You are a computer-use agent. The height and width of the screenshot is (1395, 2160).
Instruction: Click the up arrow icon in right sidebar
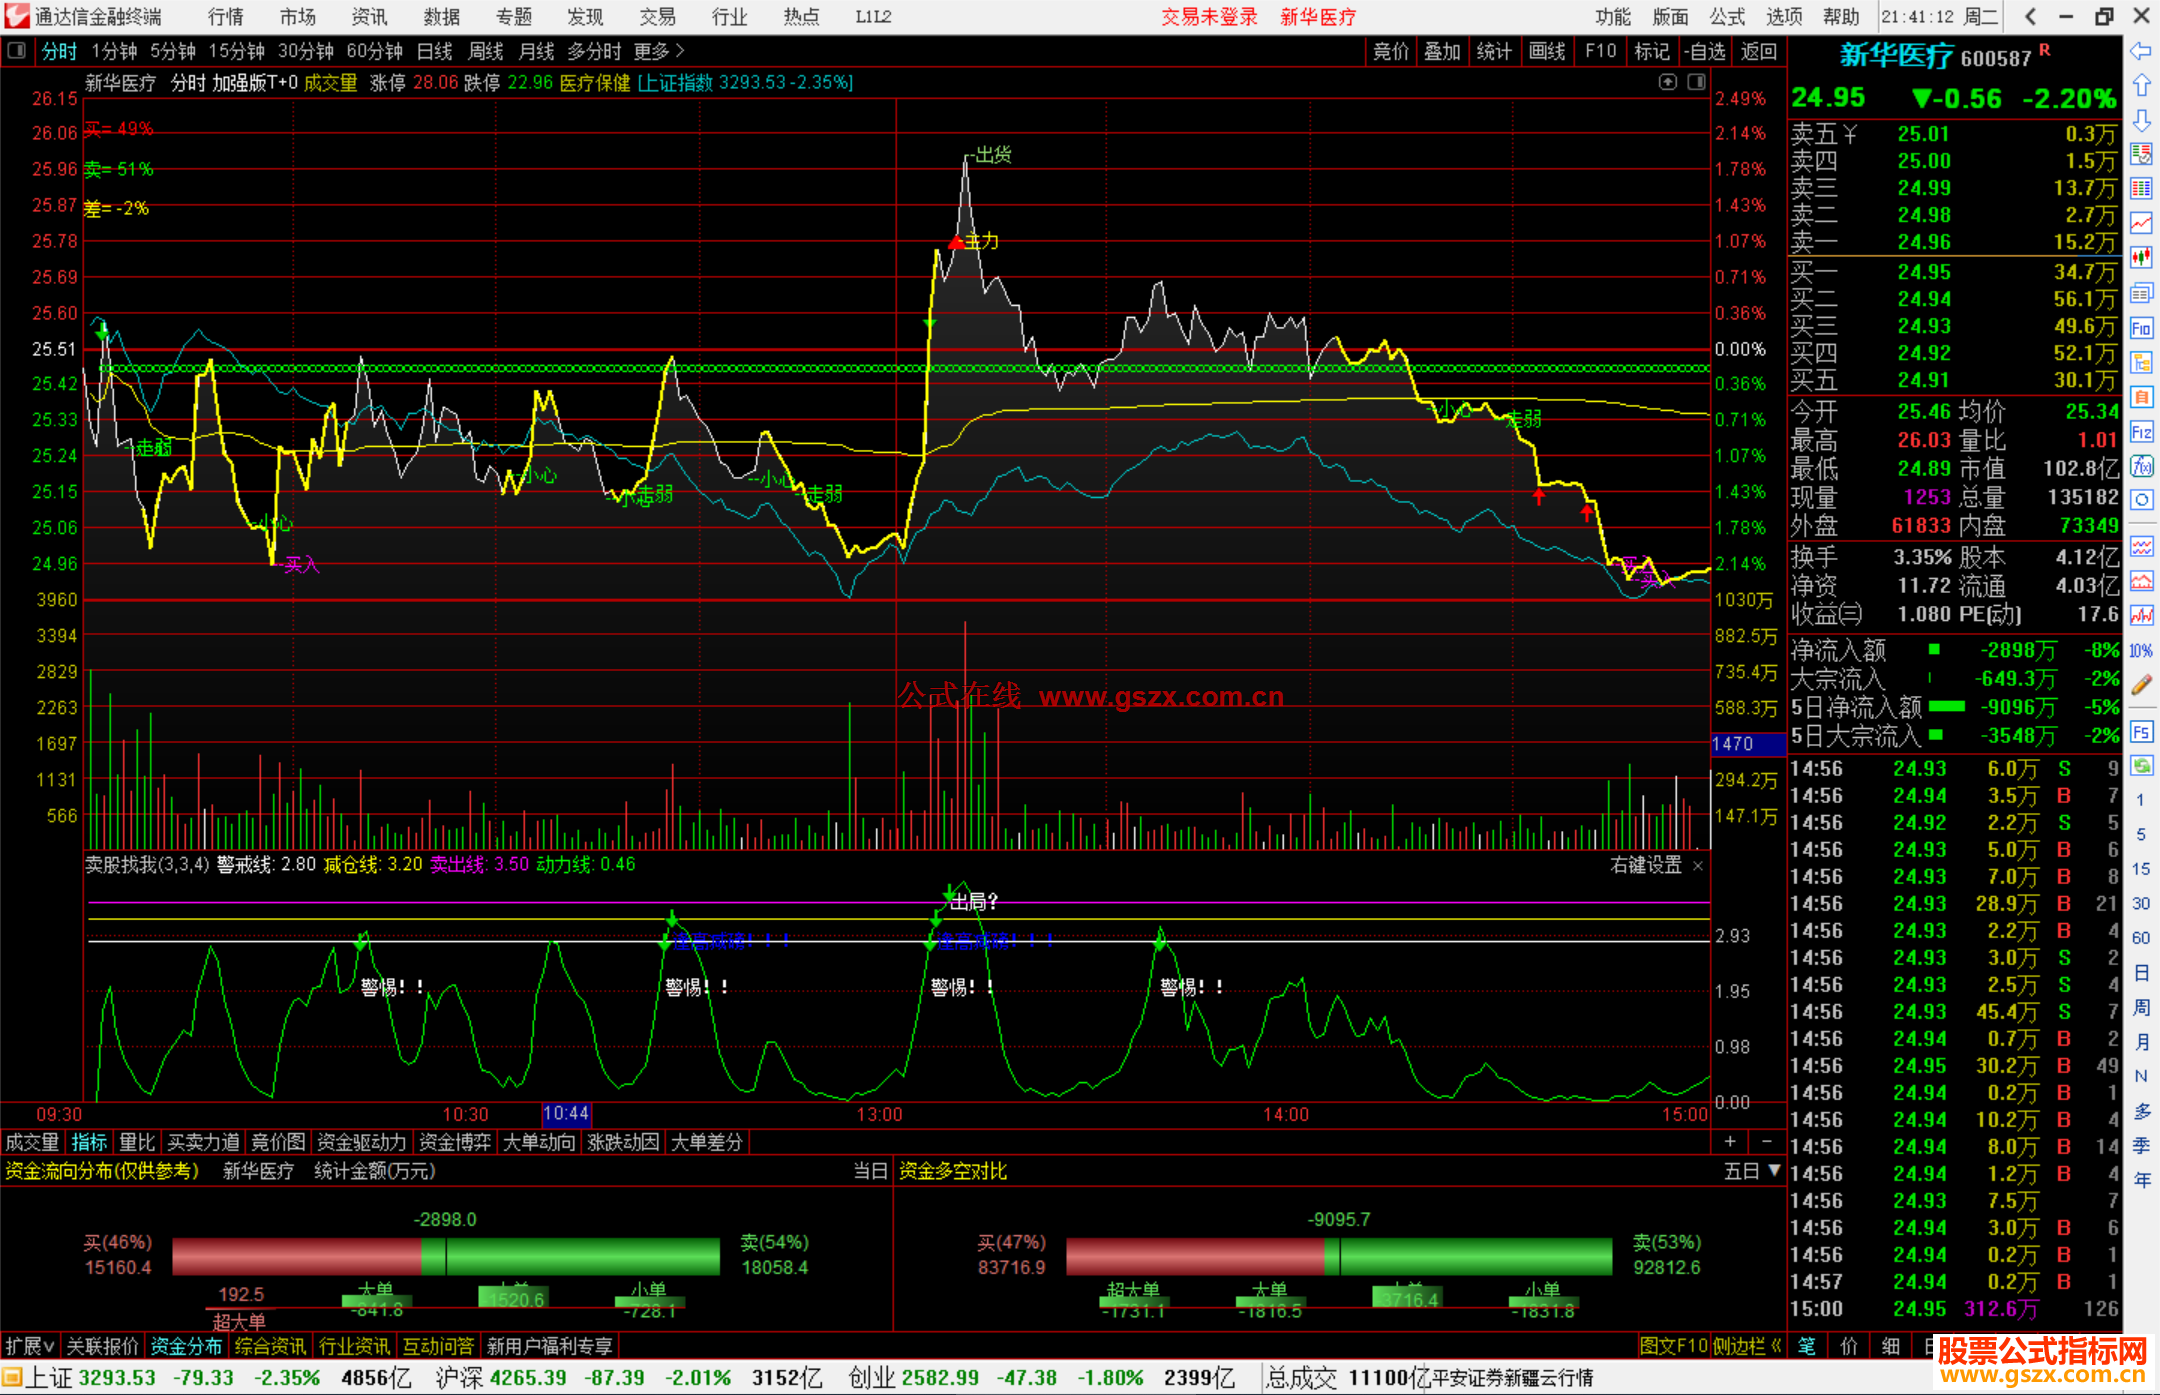(2141, 86)
